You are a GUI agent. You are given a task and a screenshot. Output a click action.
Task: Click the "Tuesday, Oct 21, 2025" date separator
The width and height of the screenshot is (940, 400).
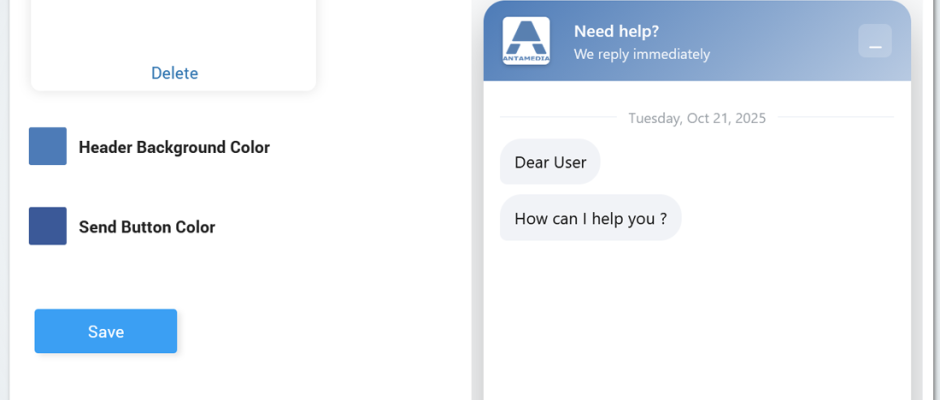pos(697,118)
